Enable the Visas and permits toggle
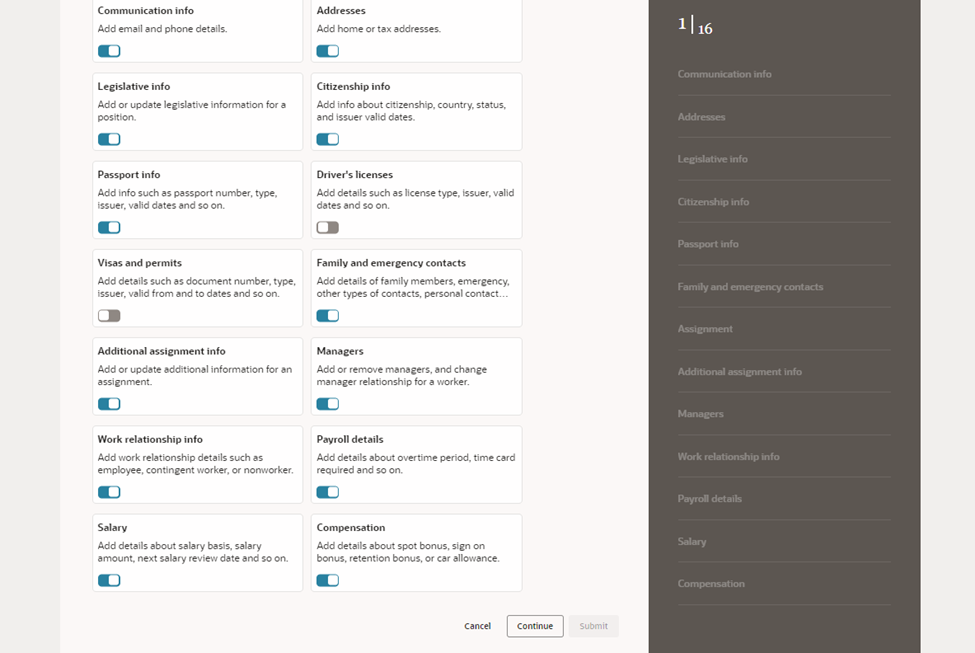 108,315
